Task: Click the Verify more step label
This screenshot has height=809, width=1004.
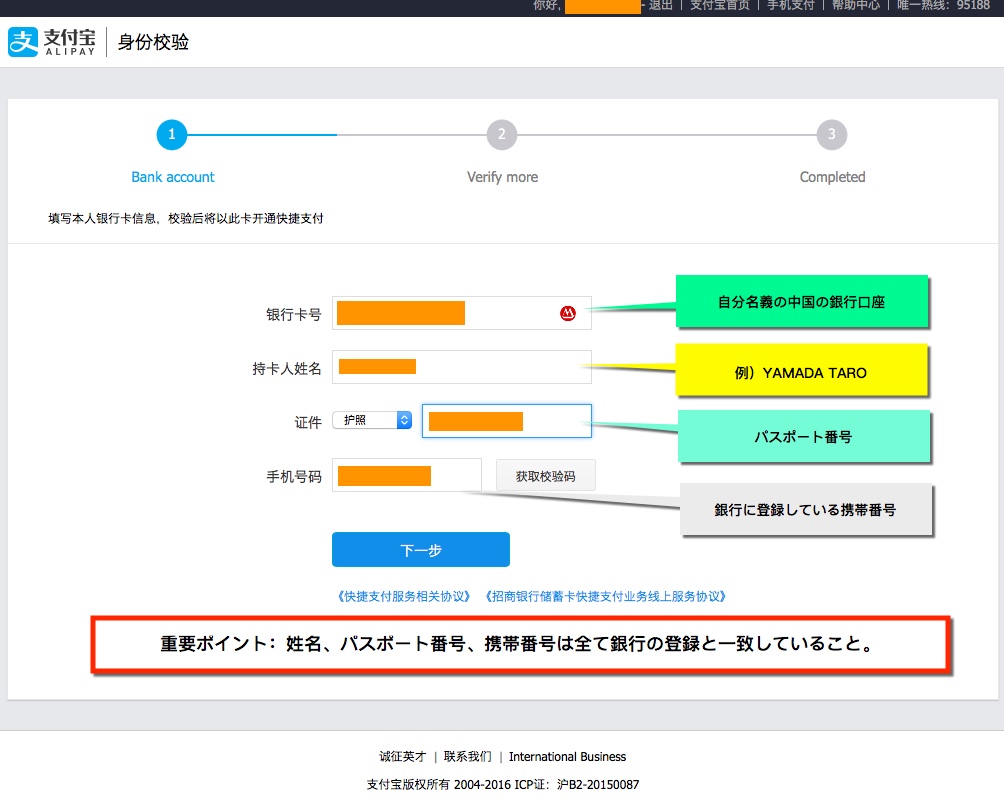Action: point(503,177)
